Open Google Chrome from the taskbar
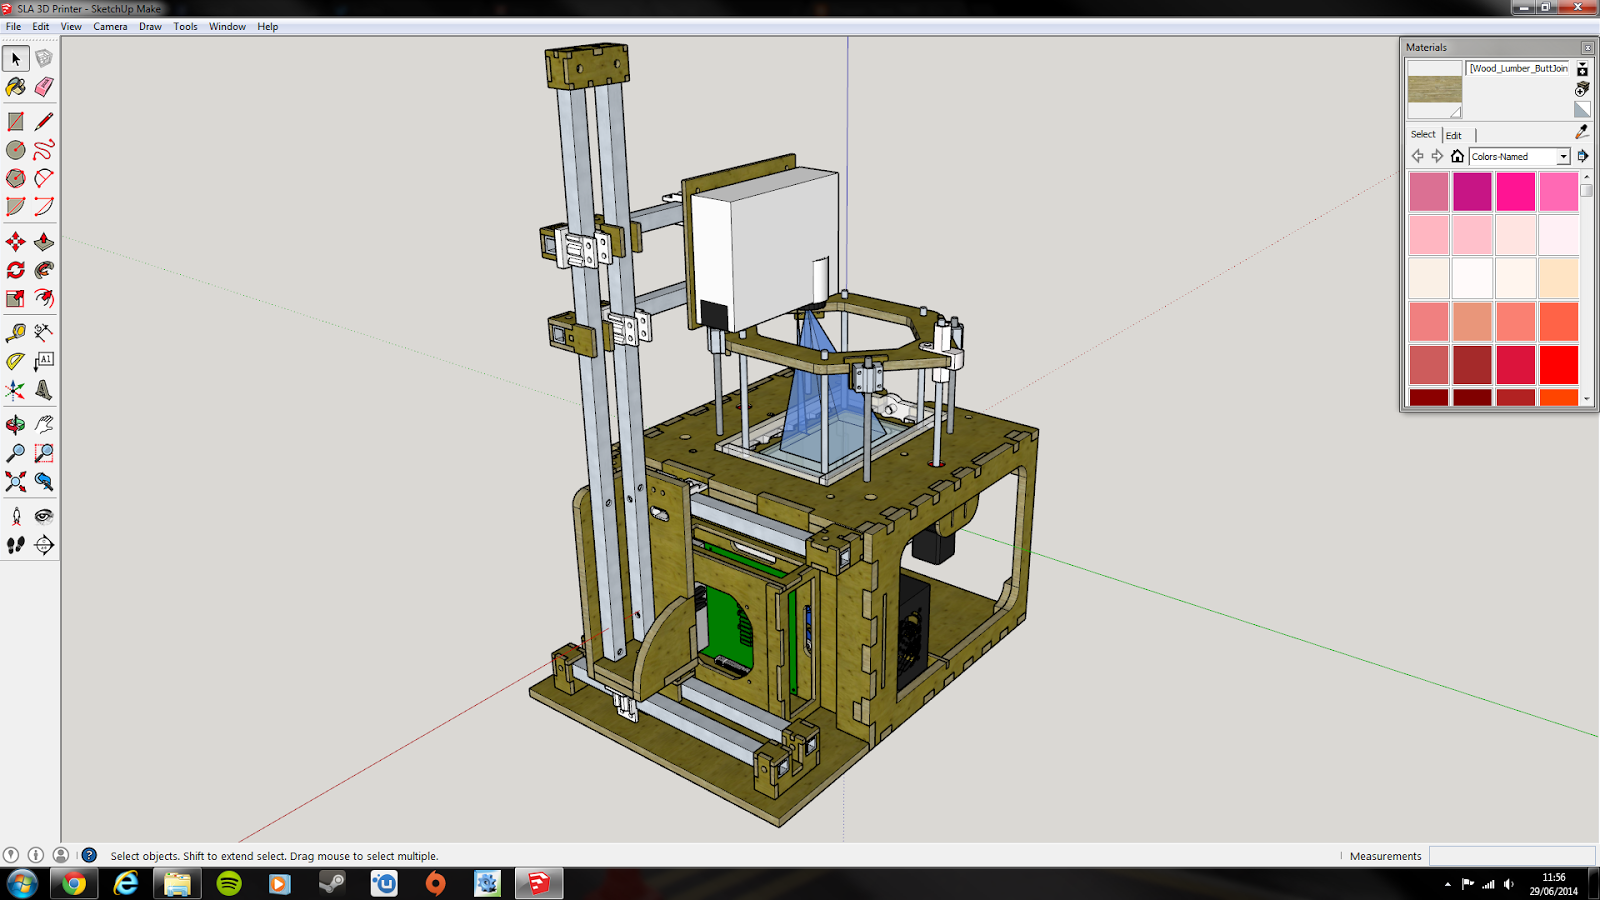Screen dimensions: 1600x900 point(74,884)
